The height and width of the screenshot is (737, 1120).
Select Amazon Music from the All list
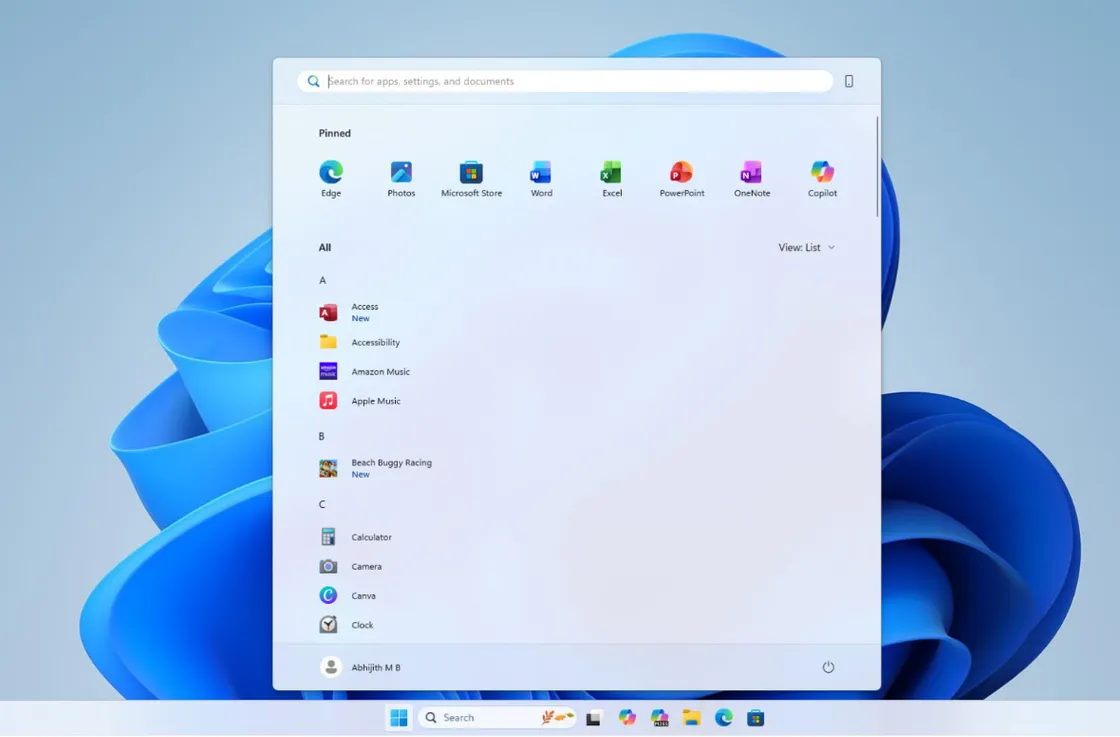[380, 371]
